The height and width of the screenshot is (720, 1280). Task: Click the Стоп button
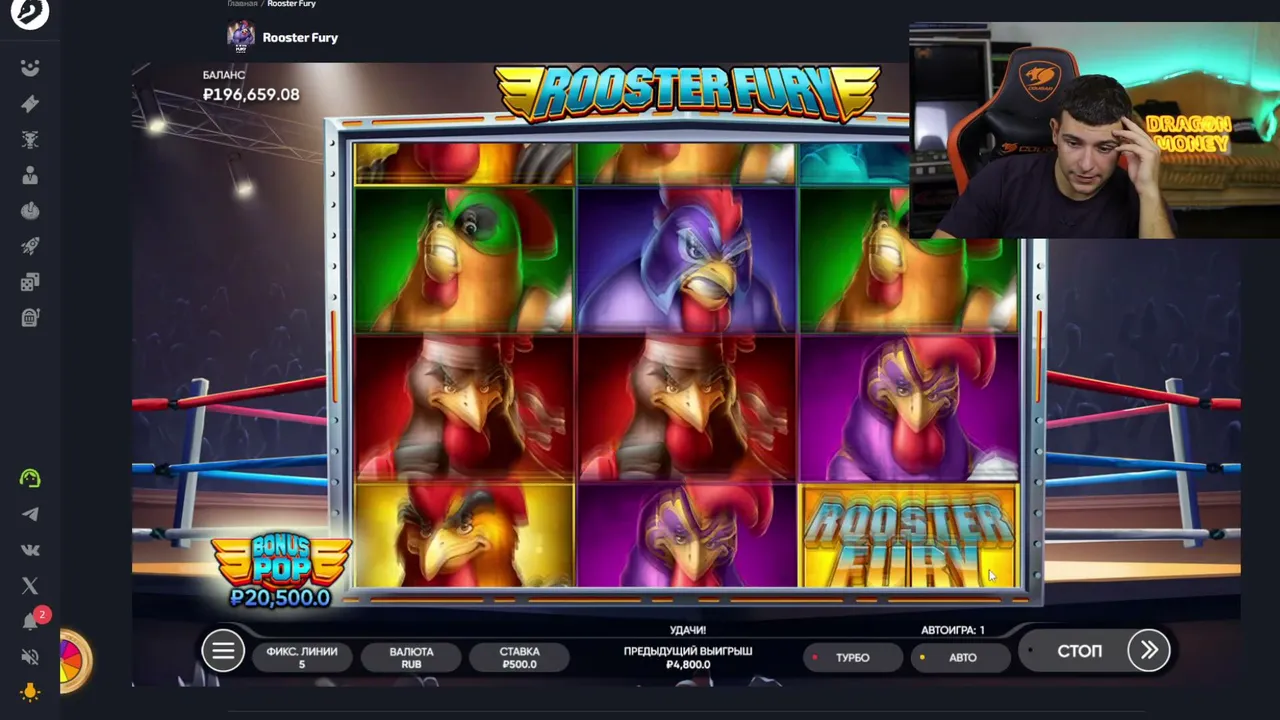click(1079, 651)
